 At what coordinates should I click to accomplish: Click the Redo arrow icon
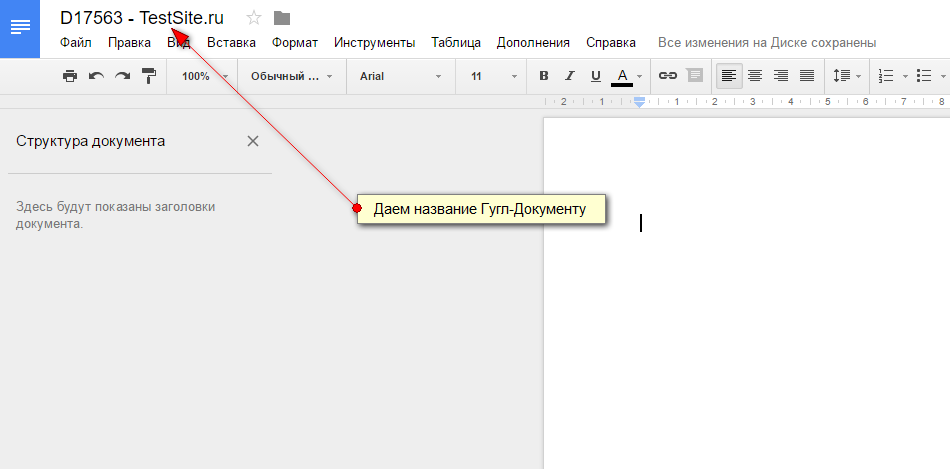point(122,76)
